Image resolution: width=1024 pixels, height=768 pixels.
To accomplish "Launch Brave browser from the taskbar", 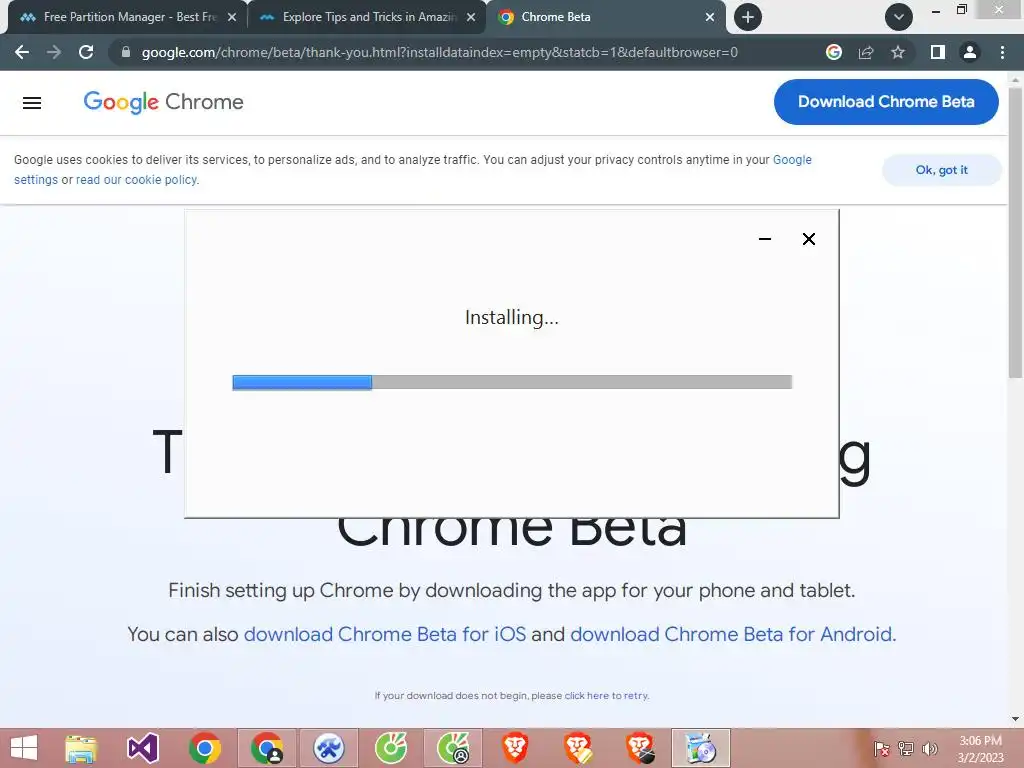I will pos(515,748).
